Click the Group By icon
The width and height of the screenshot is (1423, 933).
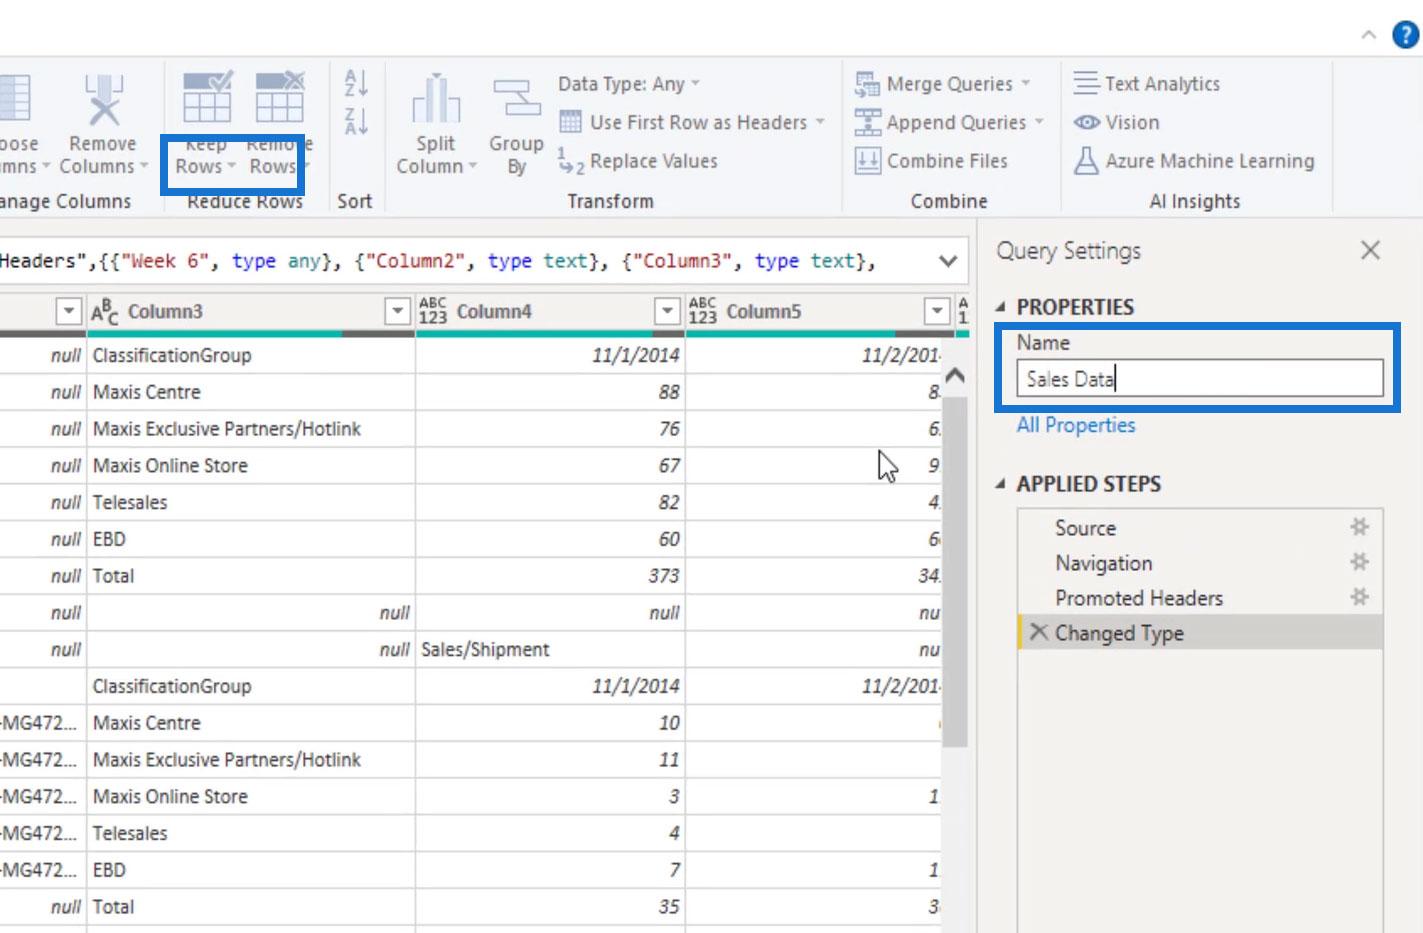(516, 101)
